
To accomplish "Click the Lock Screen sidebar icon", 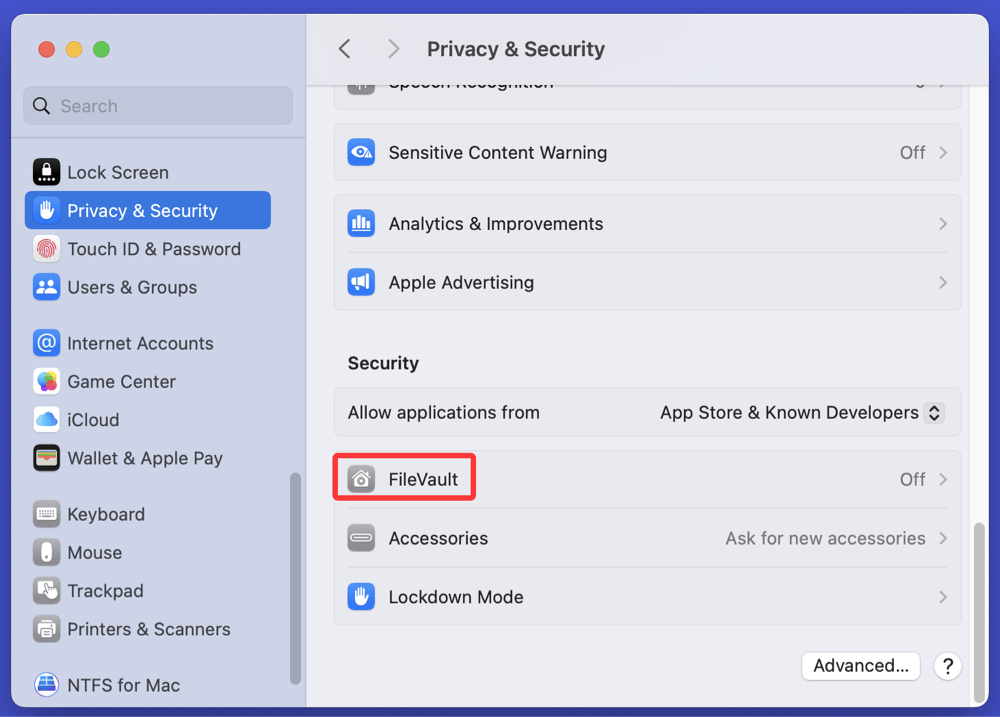I will [46, 172].
